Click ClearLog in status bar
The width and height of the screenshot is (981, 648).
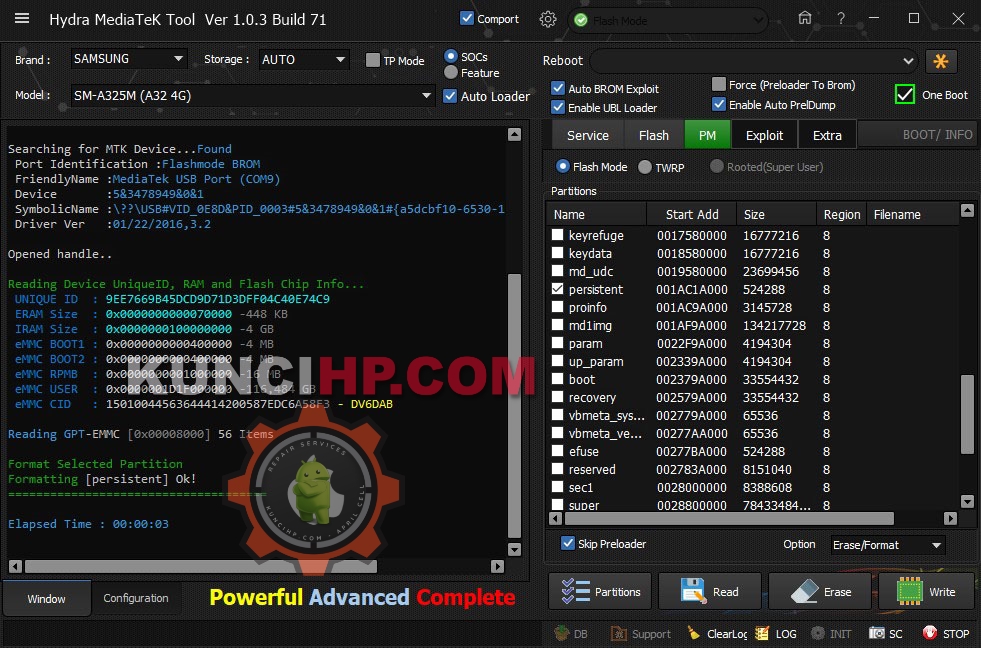click(x=717, y=634)
